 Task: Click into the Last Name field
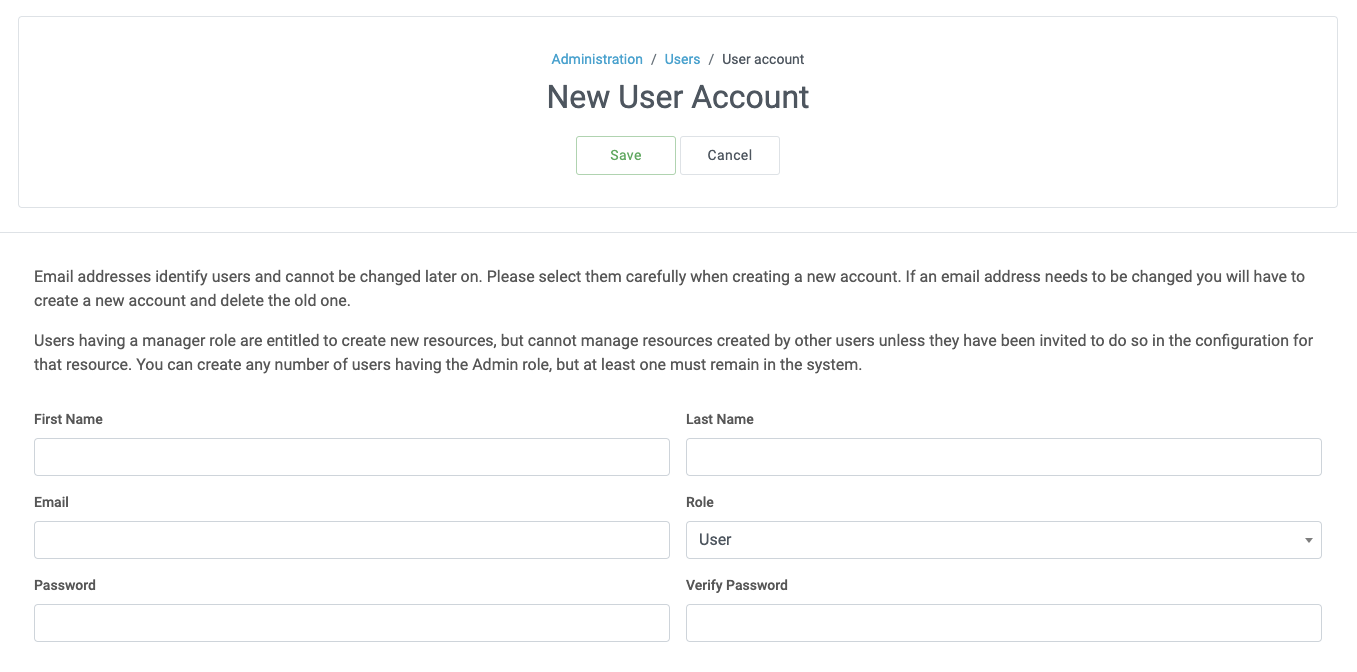point(1003,456)
